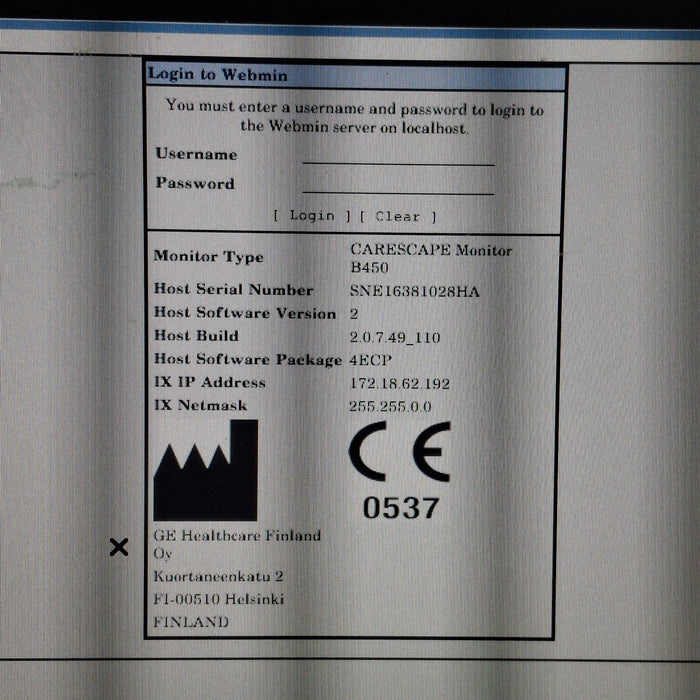This screenshot has width=700, height=700.
Task: Click the 'CARESCAPE Monitor B450' text
Action: 431,258
